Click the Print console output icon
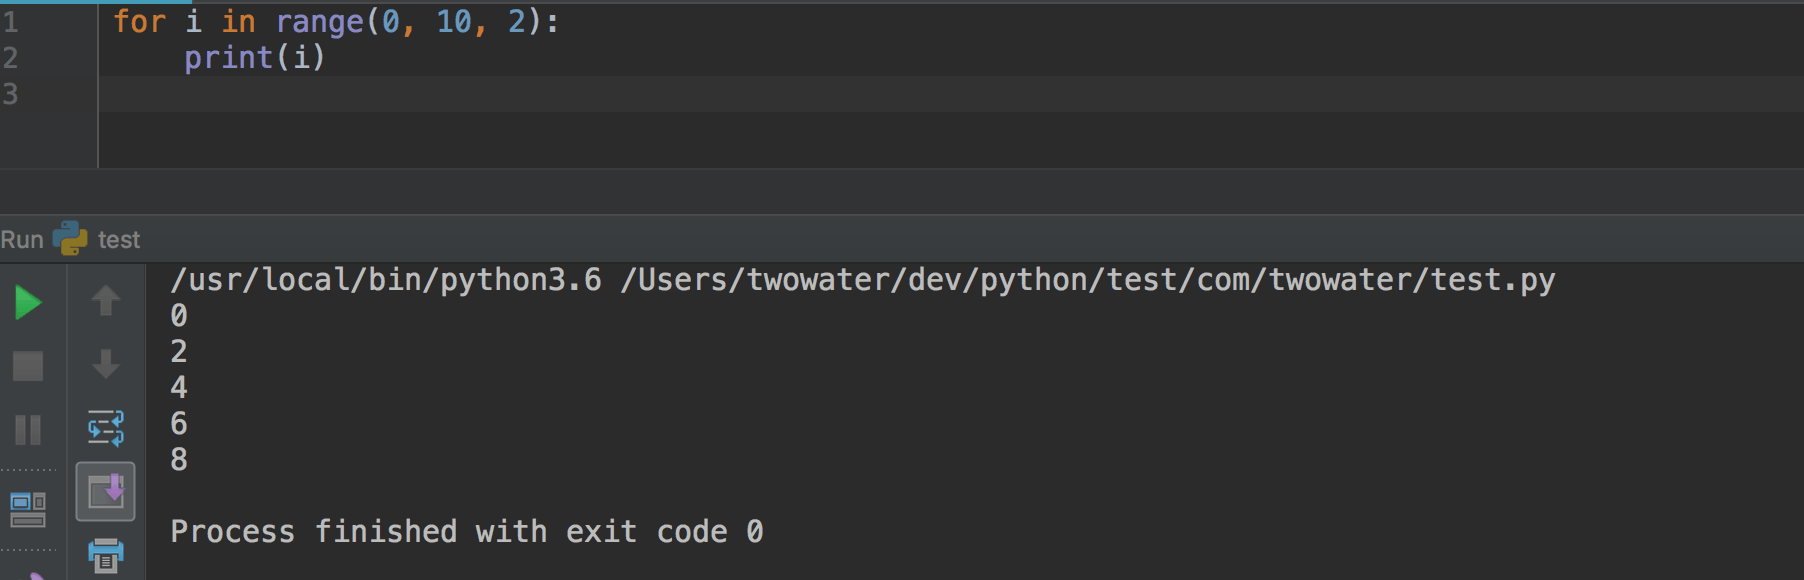1804x580 pixels. 106,555
